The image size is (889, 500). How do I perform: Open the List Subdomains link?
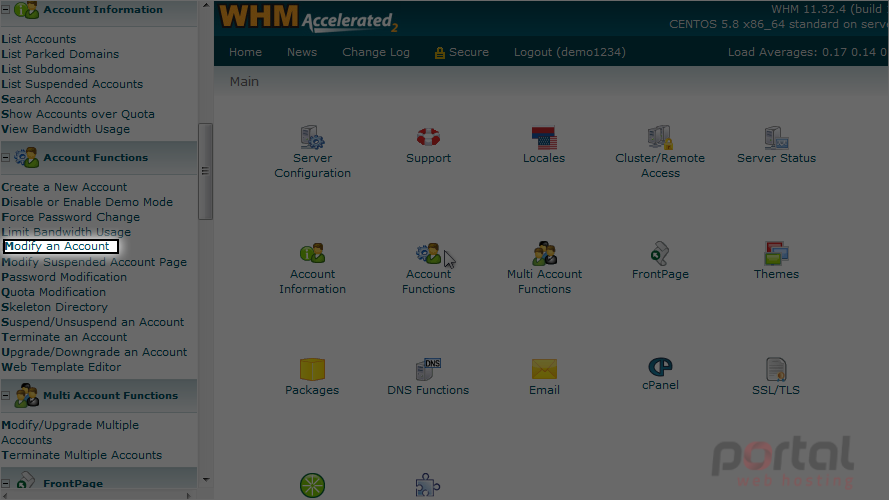pyautogui.click(x=48, y=69)
